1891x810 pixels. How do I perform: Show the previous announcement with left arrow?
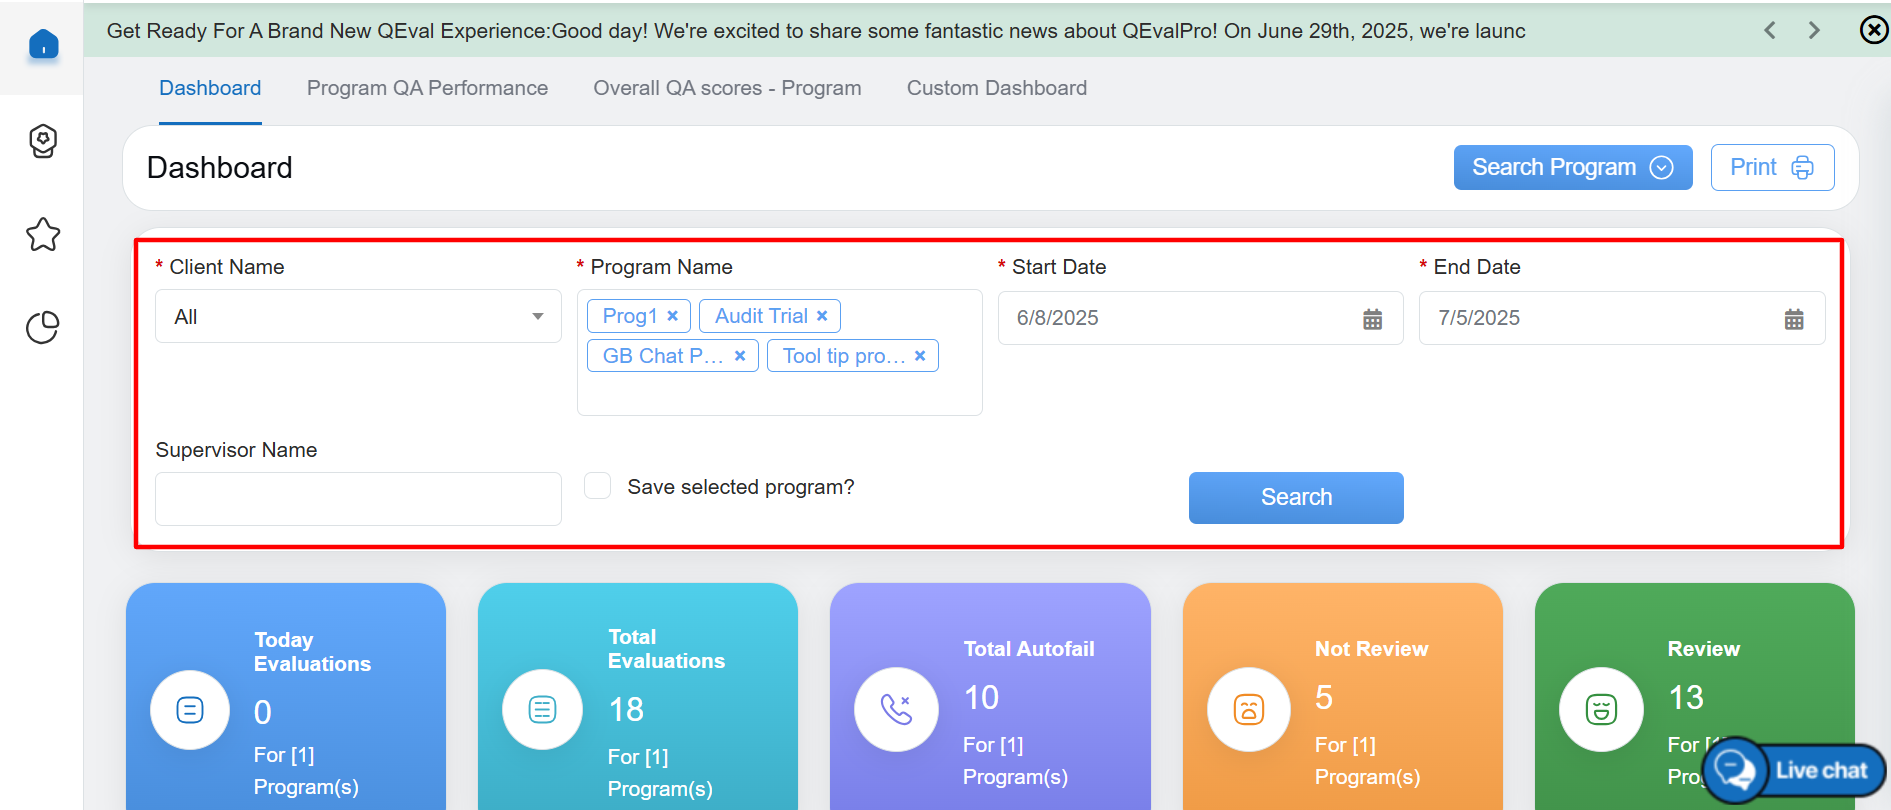pos(1770,30)
